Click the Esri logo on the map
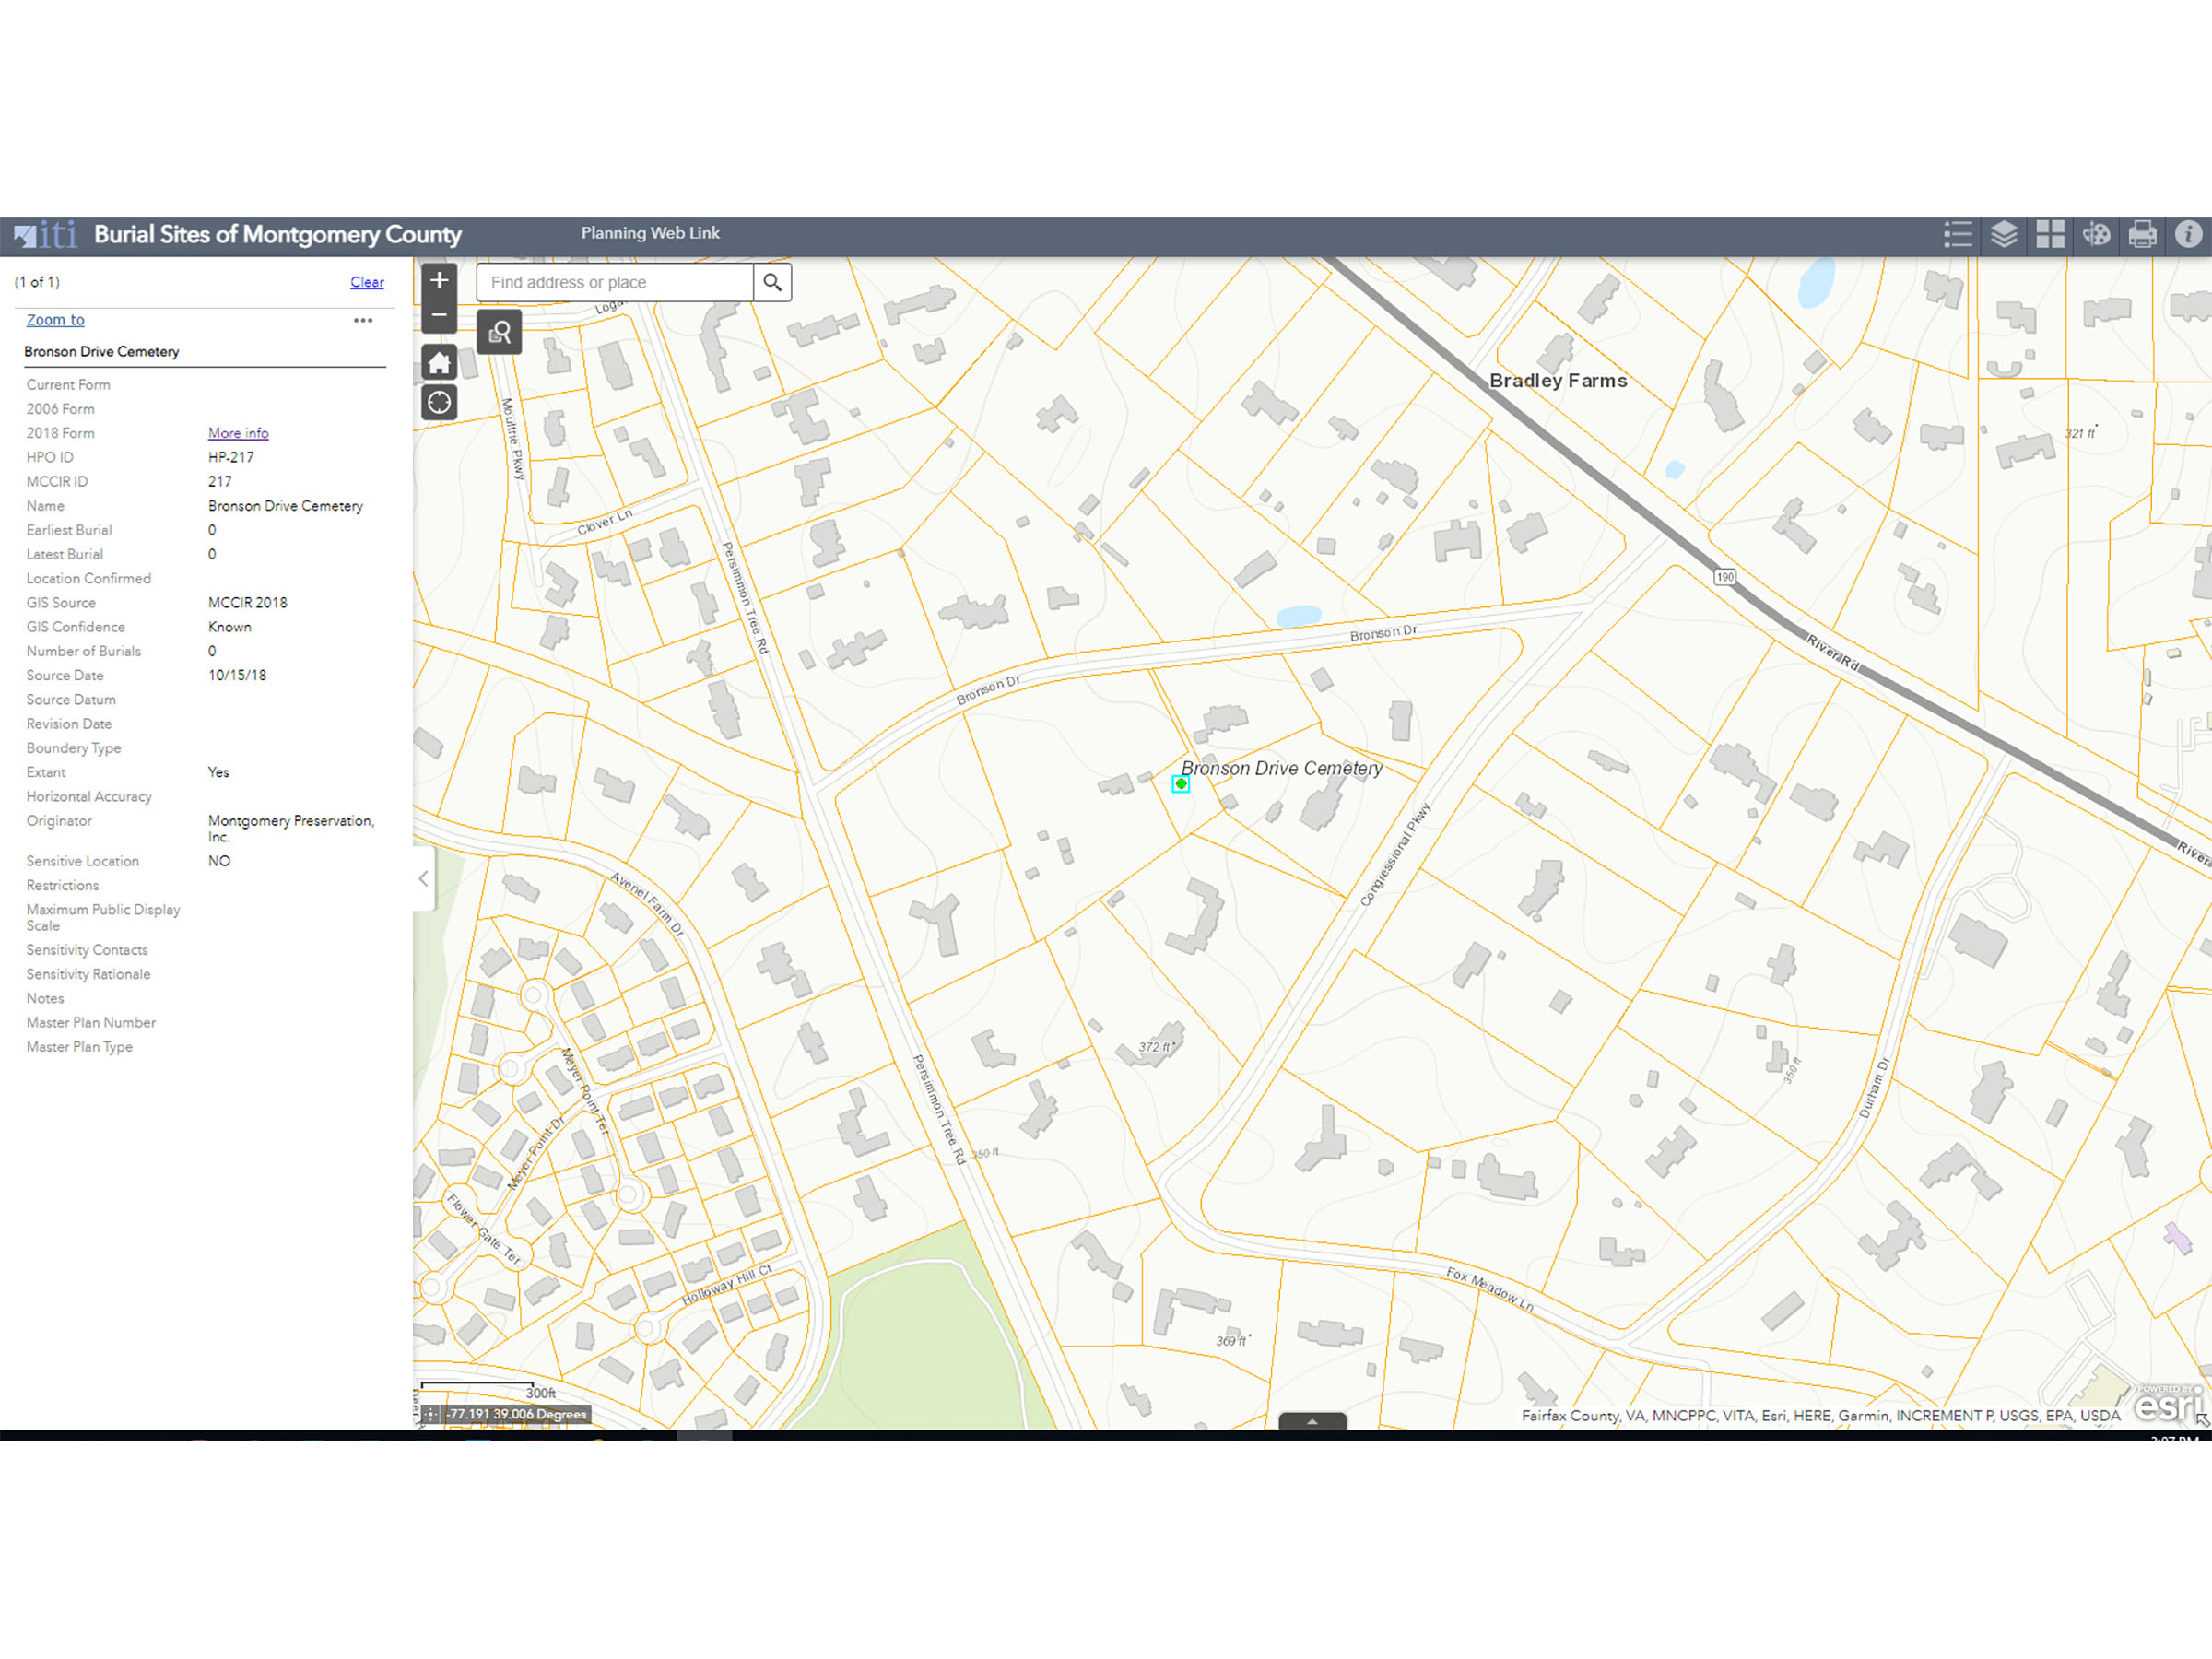This screenshot has height=1659, width=2212. pyautogui.click(x=2166, y=1404)
